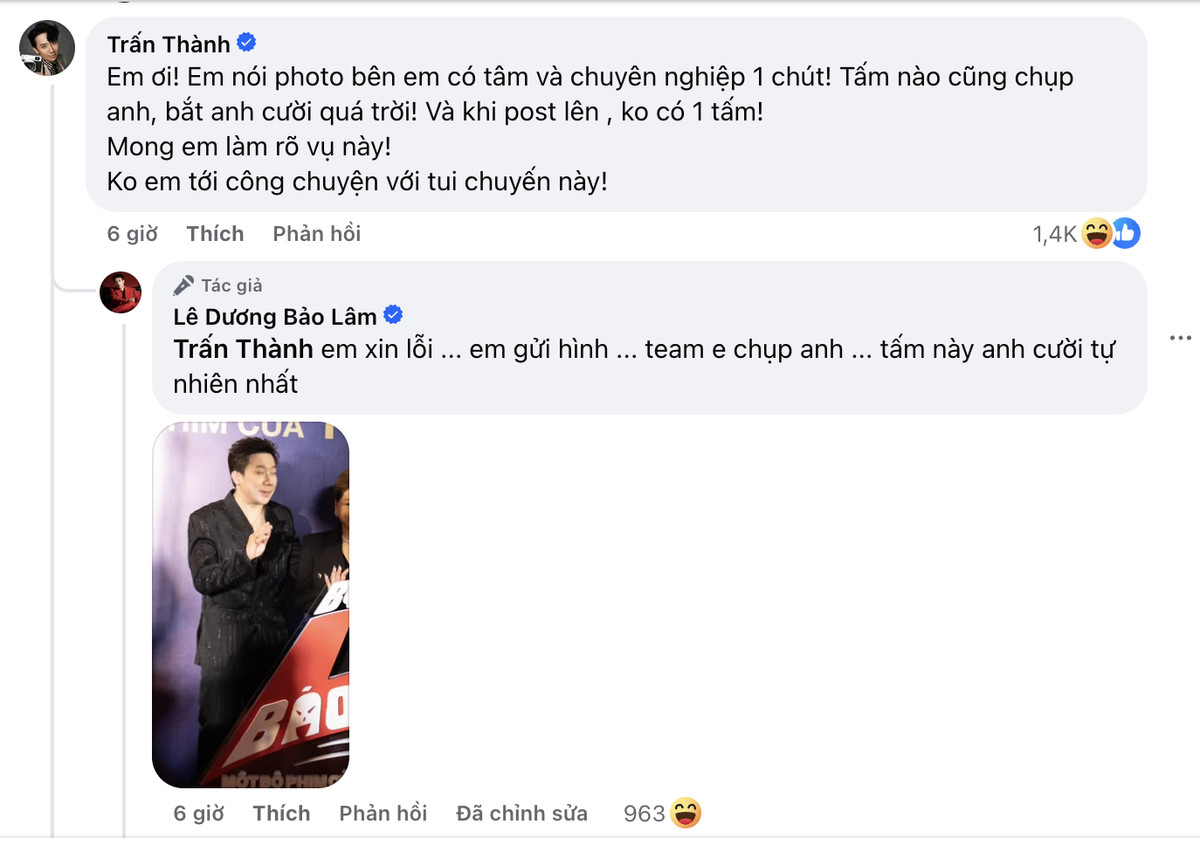Image resolution: width=1200 pixels, height=845 pixels.
Task: Click the Trấn Thành mention in the reply
Action: pyautogui.click(x=244, y=350)
